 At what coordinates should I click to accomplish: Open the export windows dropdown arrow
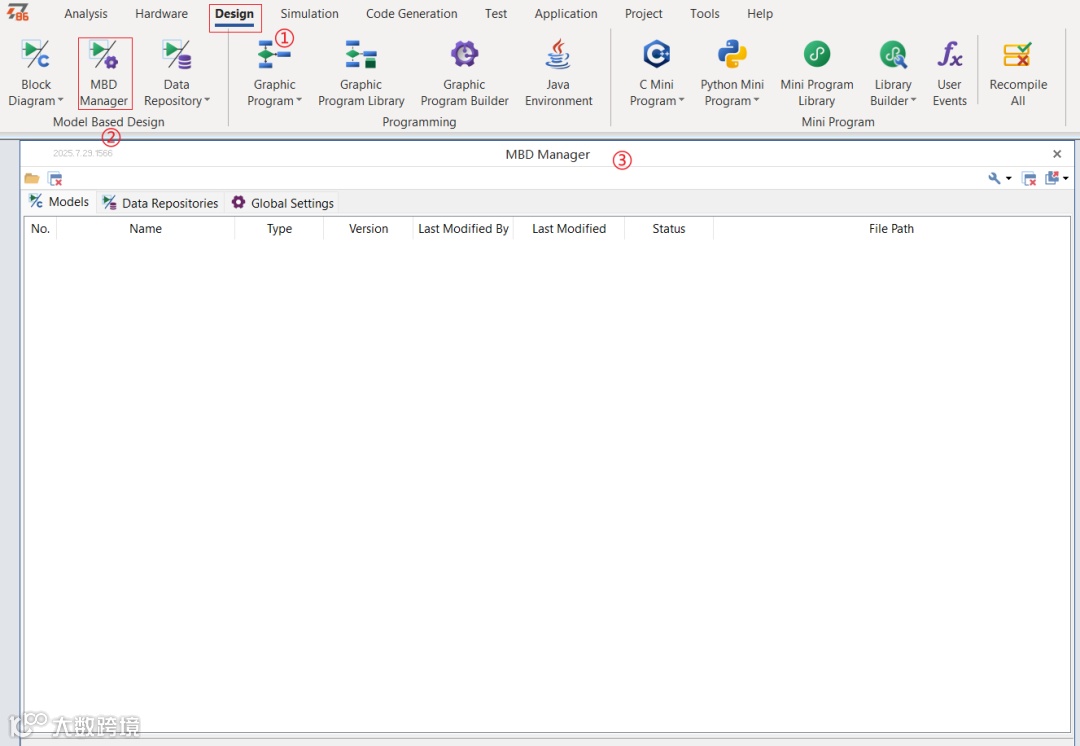pyautogui.click(x=1066, y=178)
